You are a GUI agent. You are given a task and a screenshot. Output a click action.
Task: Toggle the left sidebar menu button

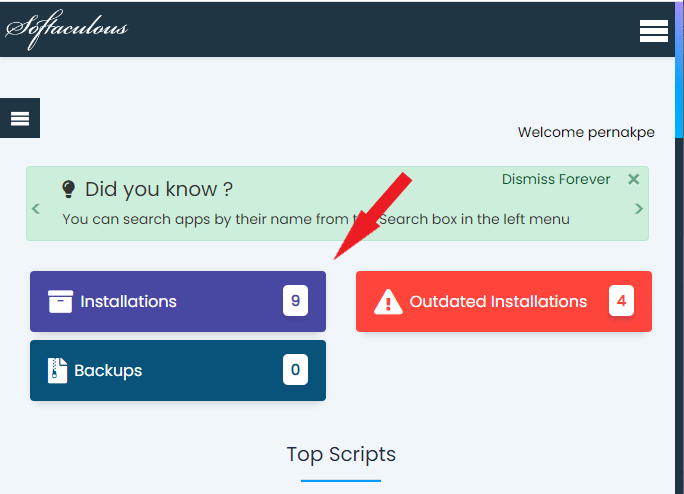click(20, 119)
